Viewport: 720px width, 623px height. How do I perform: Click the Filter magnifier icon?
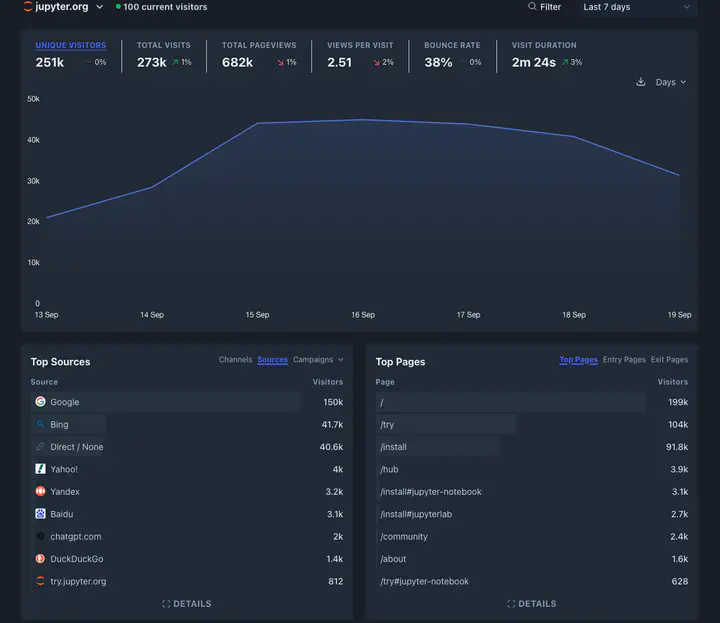(x=533, y=7)
